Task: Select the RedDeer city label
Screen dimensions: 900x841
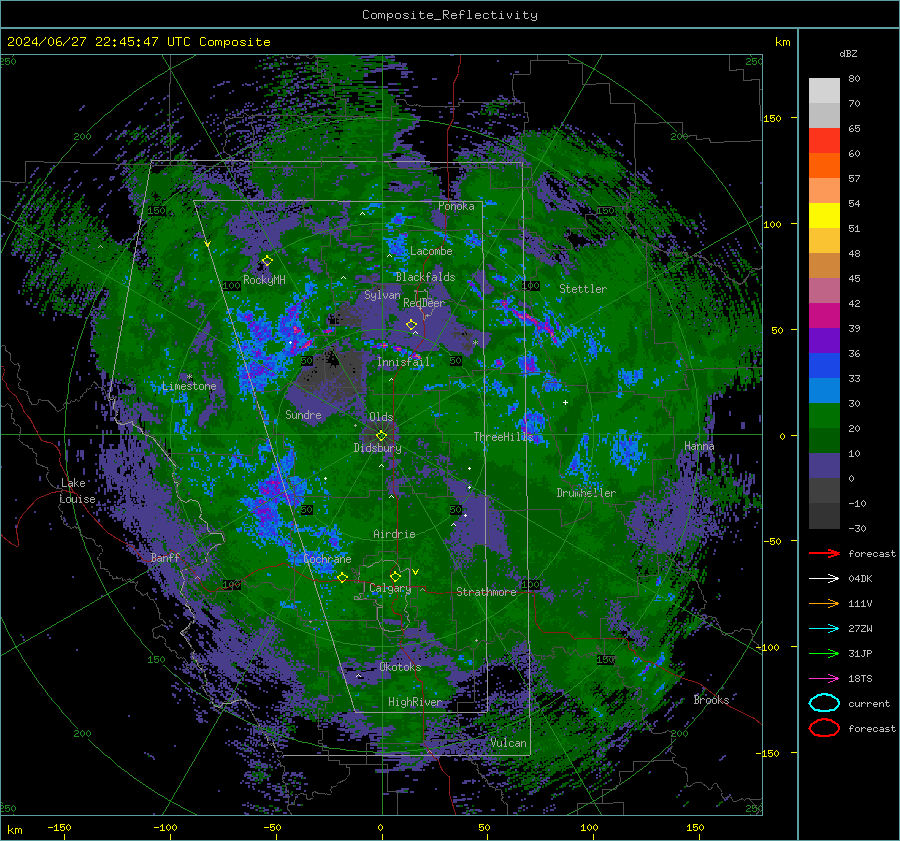Action: pyautogui.click(x=424, y=303)
